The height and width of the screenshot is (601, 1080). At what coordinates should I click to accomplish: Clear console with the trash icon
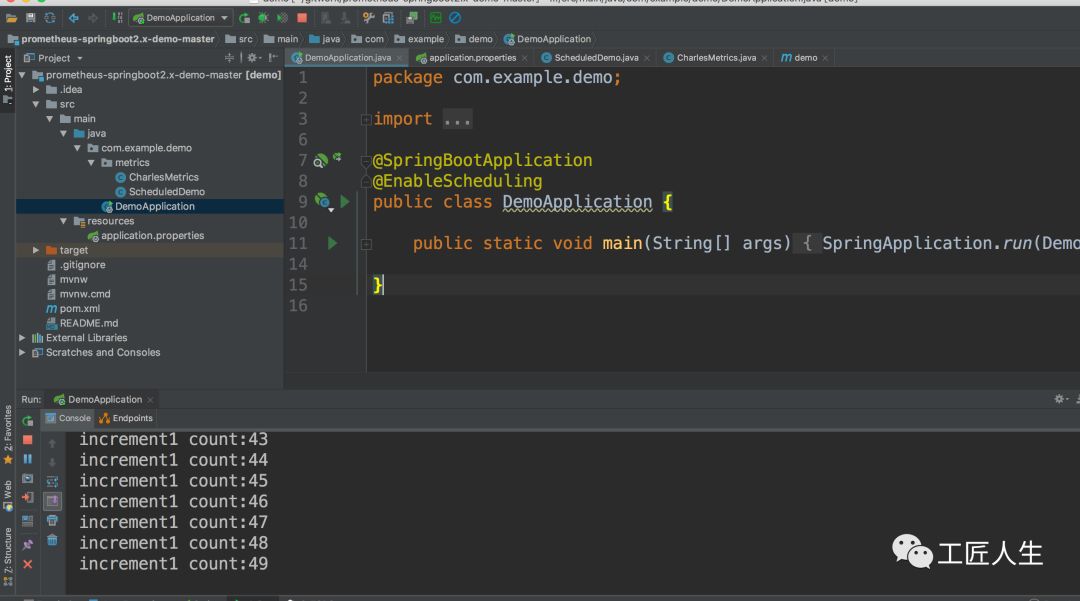52,540
